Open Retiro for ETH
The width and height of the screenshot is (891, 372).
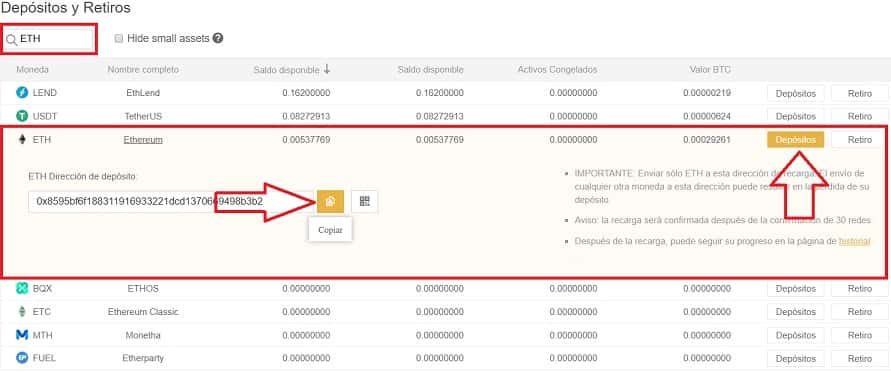point(860,140)
